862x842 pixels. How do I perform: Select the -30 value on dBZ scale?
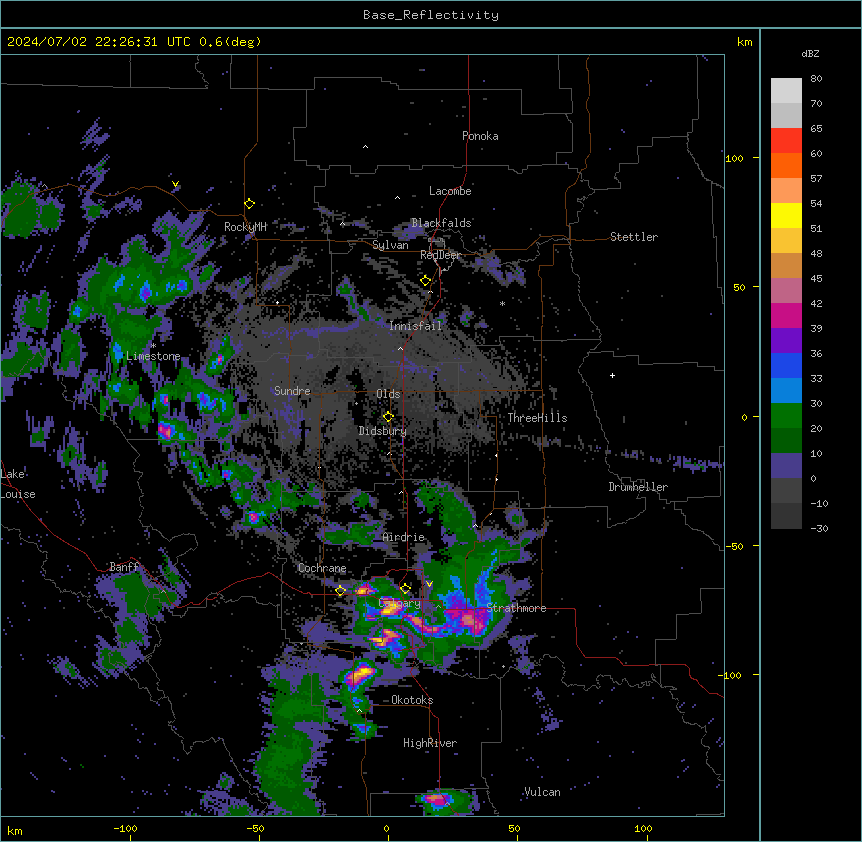pos(819,528)
